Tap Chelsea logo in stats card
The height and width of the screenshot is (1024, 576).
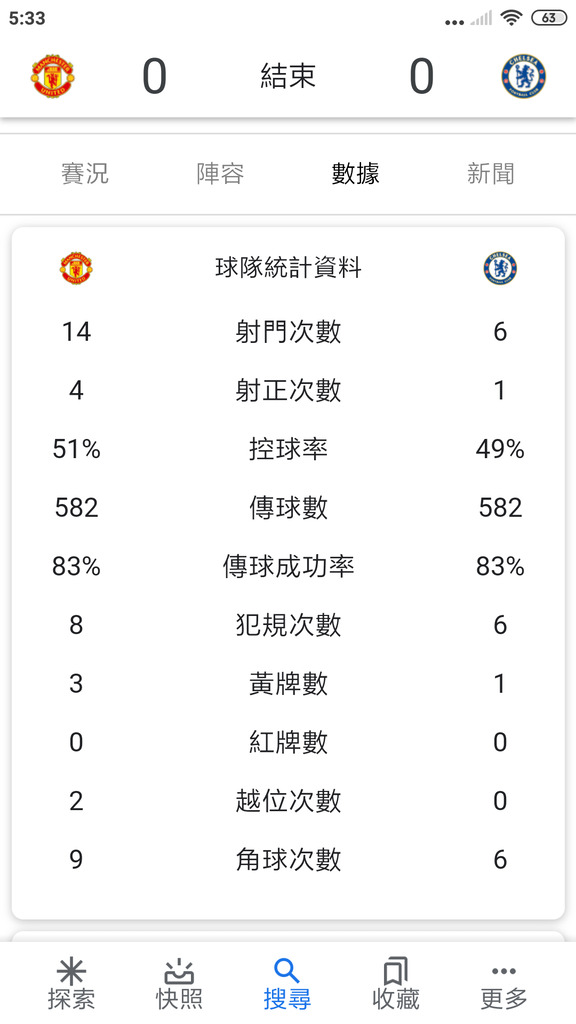click(500, 268)
